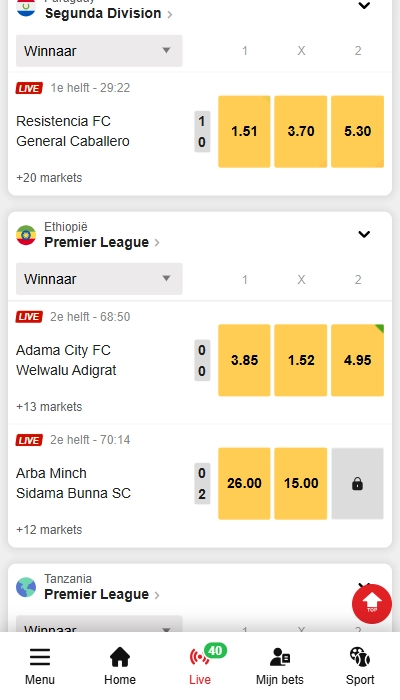Select odds 4.95 for Welwalu Adigrat
The width and height of the screenshot is (400, 700).
click(x=357, y=360)
